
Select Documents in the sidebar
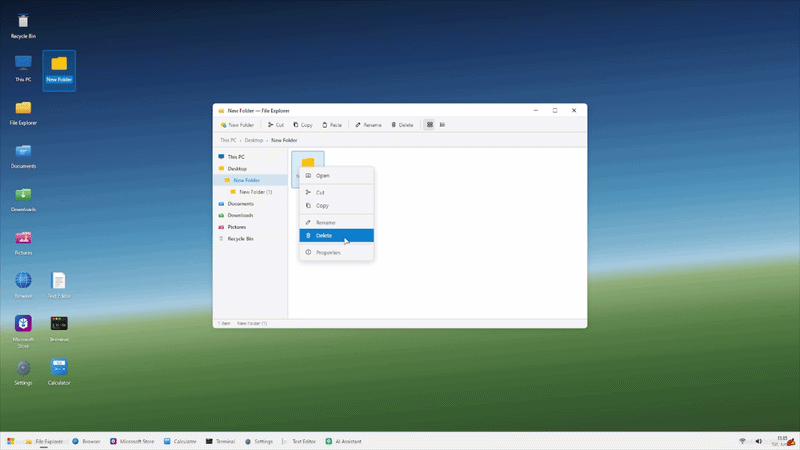pos(250,204)
